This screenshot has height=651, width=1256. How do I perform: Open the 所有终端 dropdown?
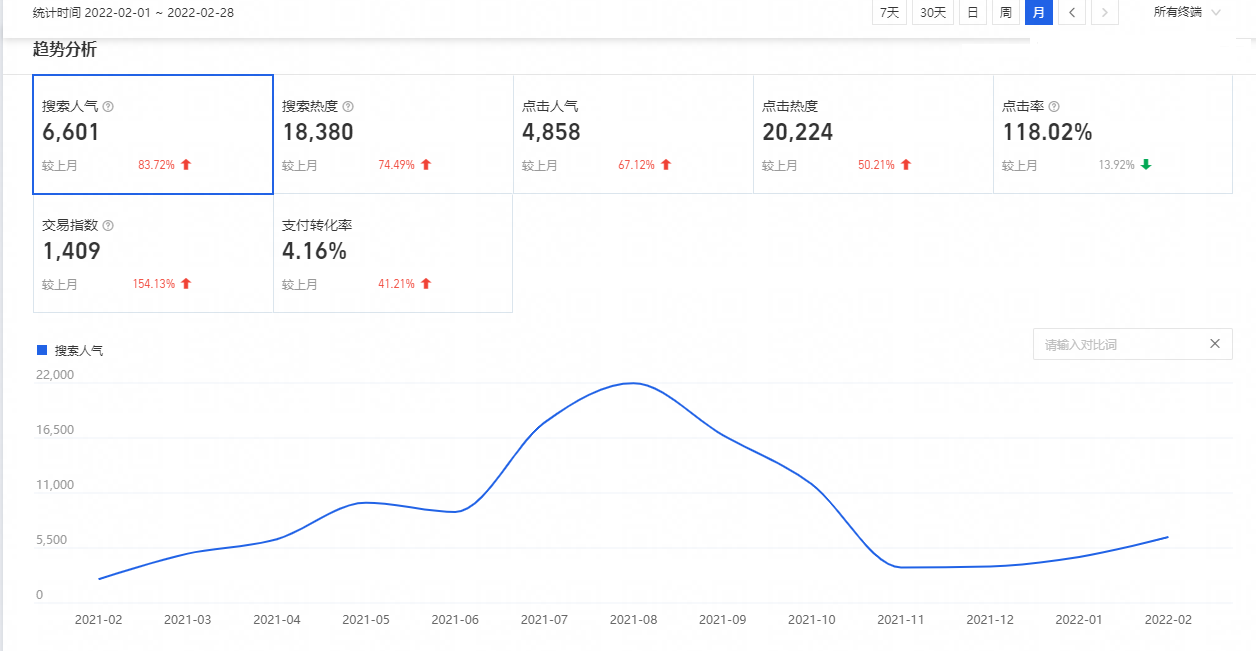(1187, 13)
